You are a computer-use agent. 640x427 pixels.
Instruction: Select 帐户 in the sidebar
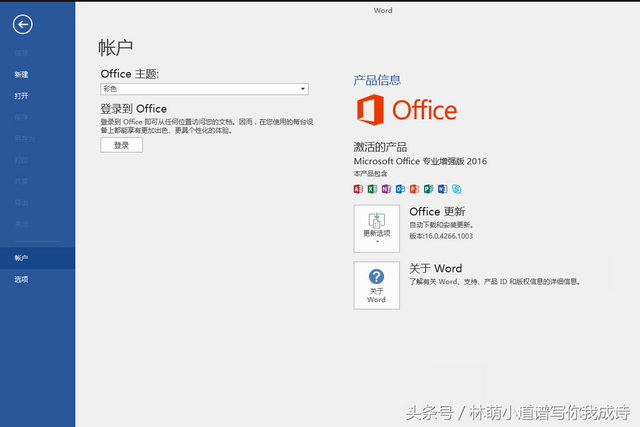38,258
